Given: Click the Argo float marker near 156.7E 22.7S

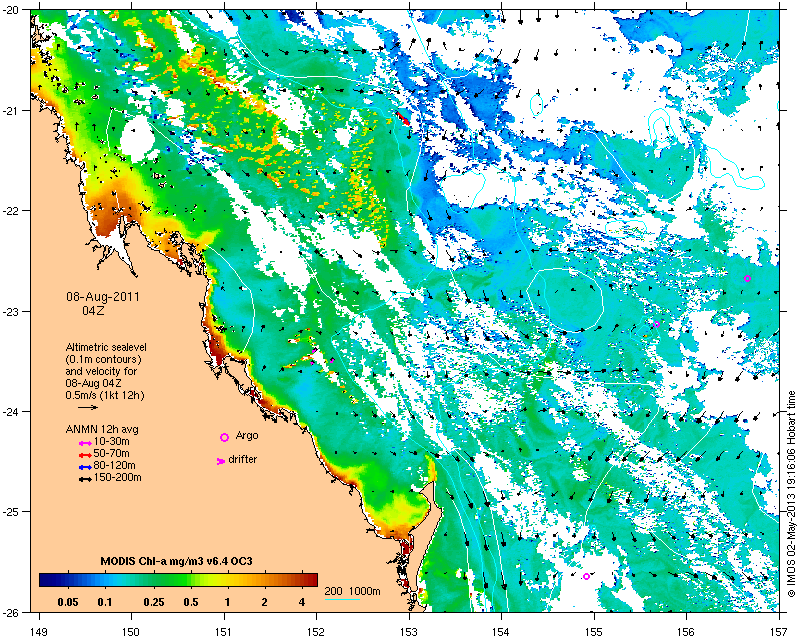Looking at the screenshot, I should coord(747,279).
